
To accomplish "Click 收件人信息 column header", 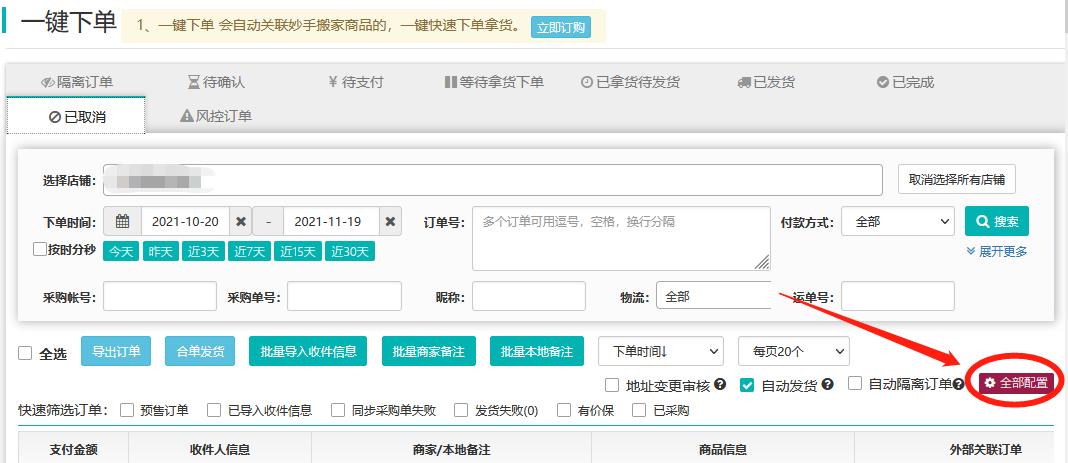I will [220, 449].
